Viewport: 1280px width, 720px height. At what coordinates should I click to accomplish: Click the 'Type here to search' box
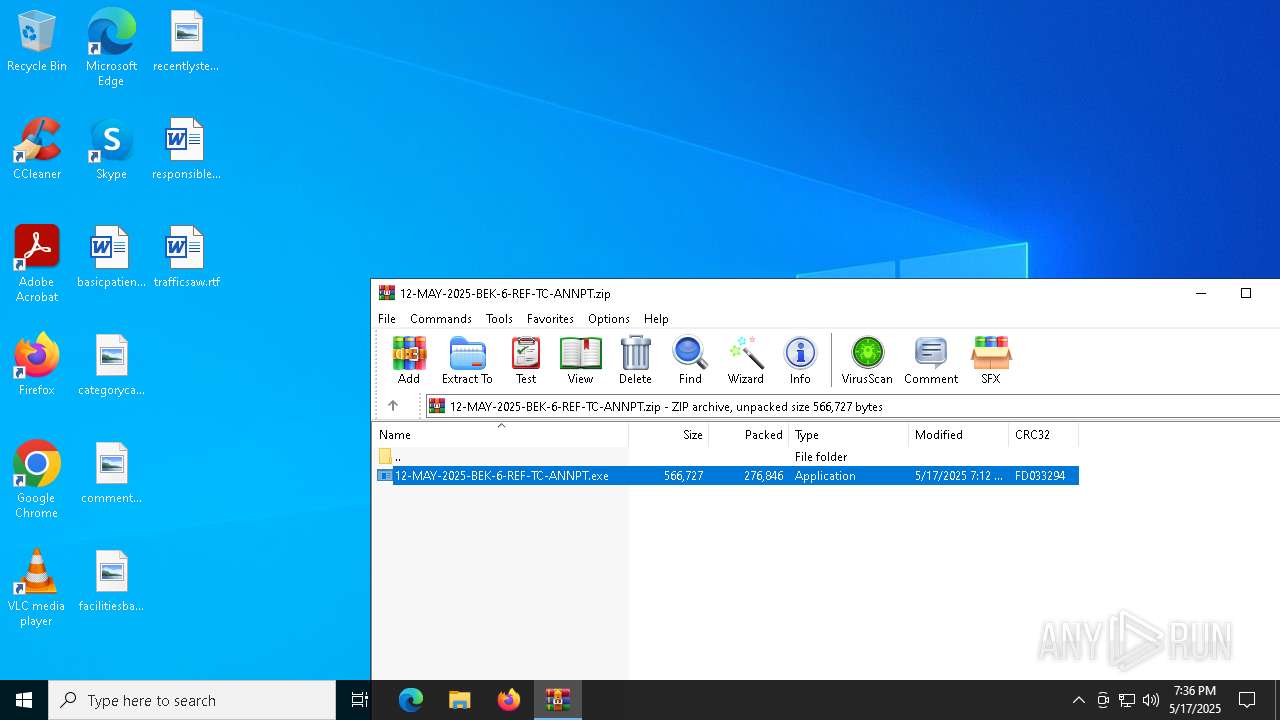192,700
